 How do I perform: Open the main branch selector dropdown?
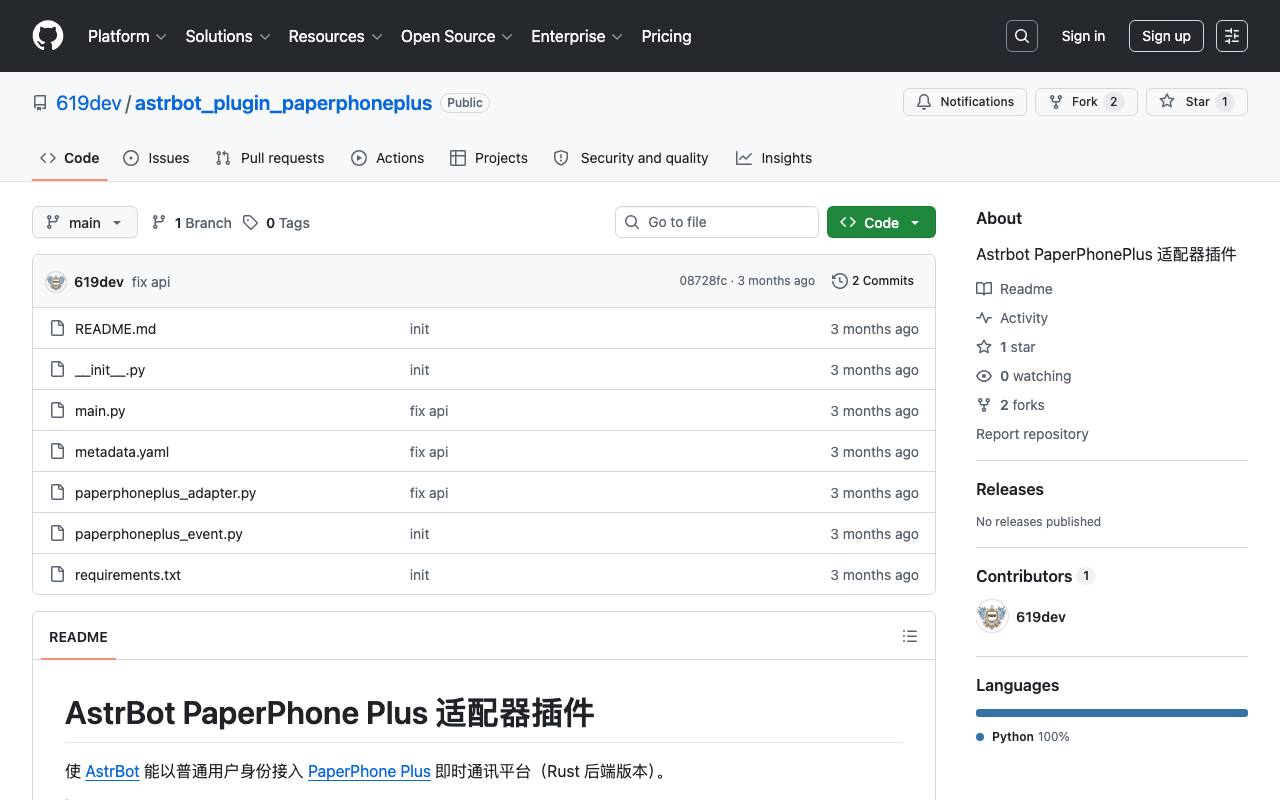tap(85, 222)
